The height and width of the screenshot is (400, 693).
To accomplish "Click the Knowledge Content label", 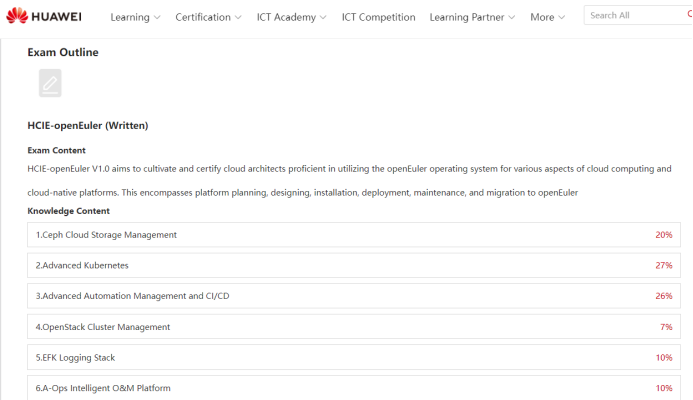I will (69, 211).
